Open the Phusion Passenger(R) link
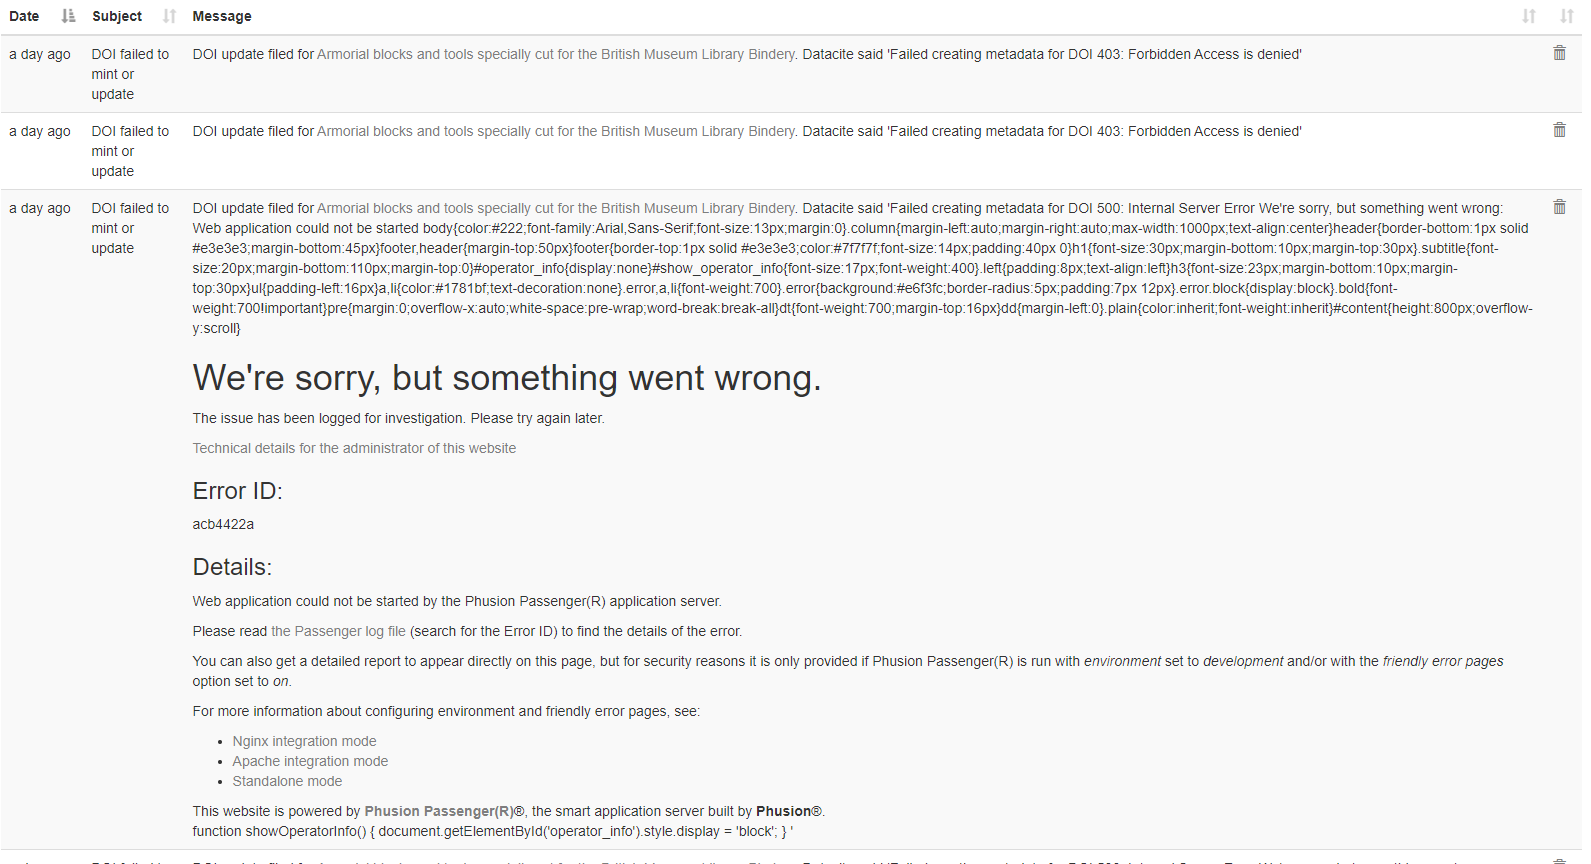Screen dimensions: 1591x864 click(x=438, y=811)
